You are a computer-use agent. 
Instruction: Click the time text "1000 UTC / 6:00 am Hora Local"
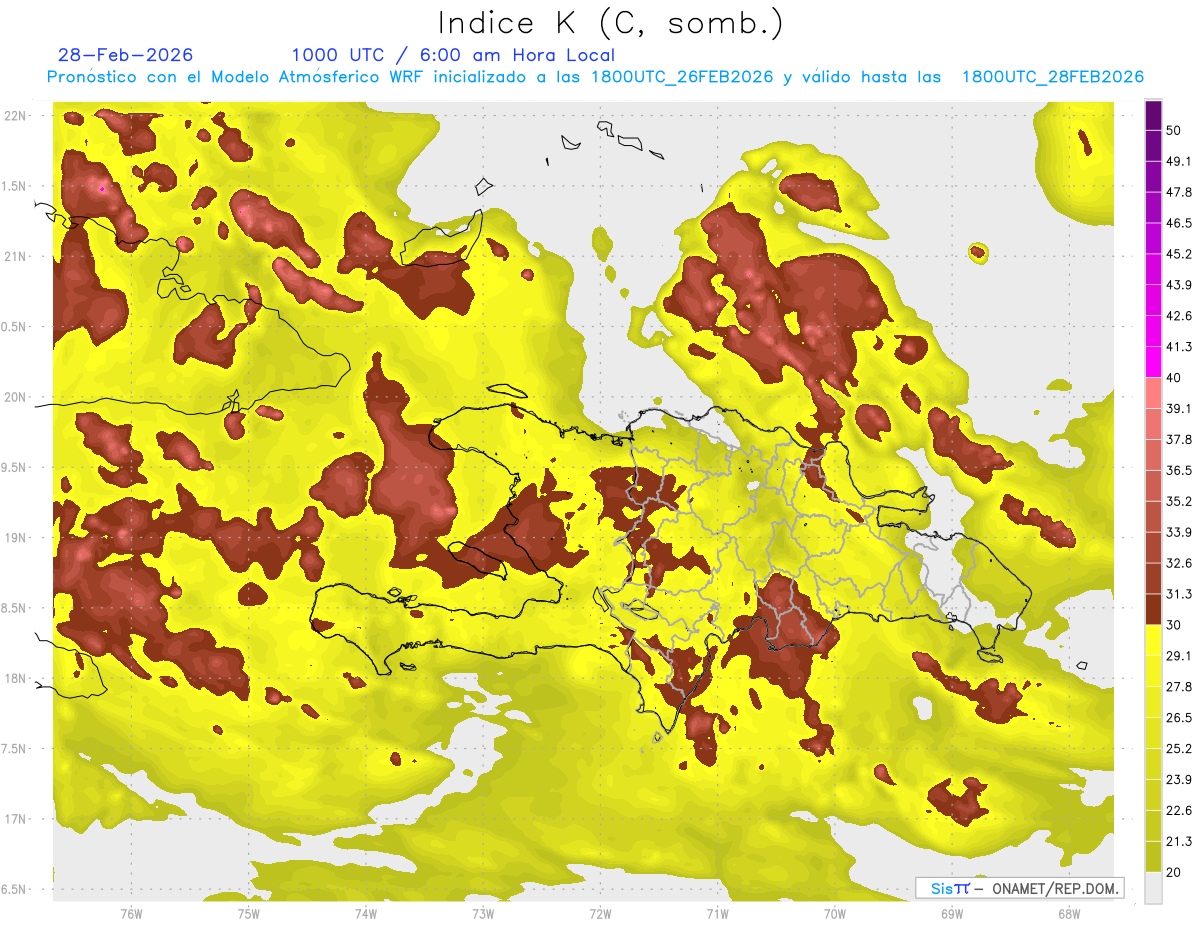coord(453,55)
